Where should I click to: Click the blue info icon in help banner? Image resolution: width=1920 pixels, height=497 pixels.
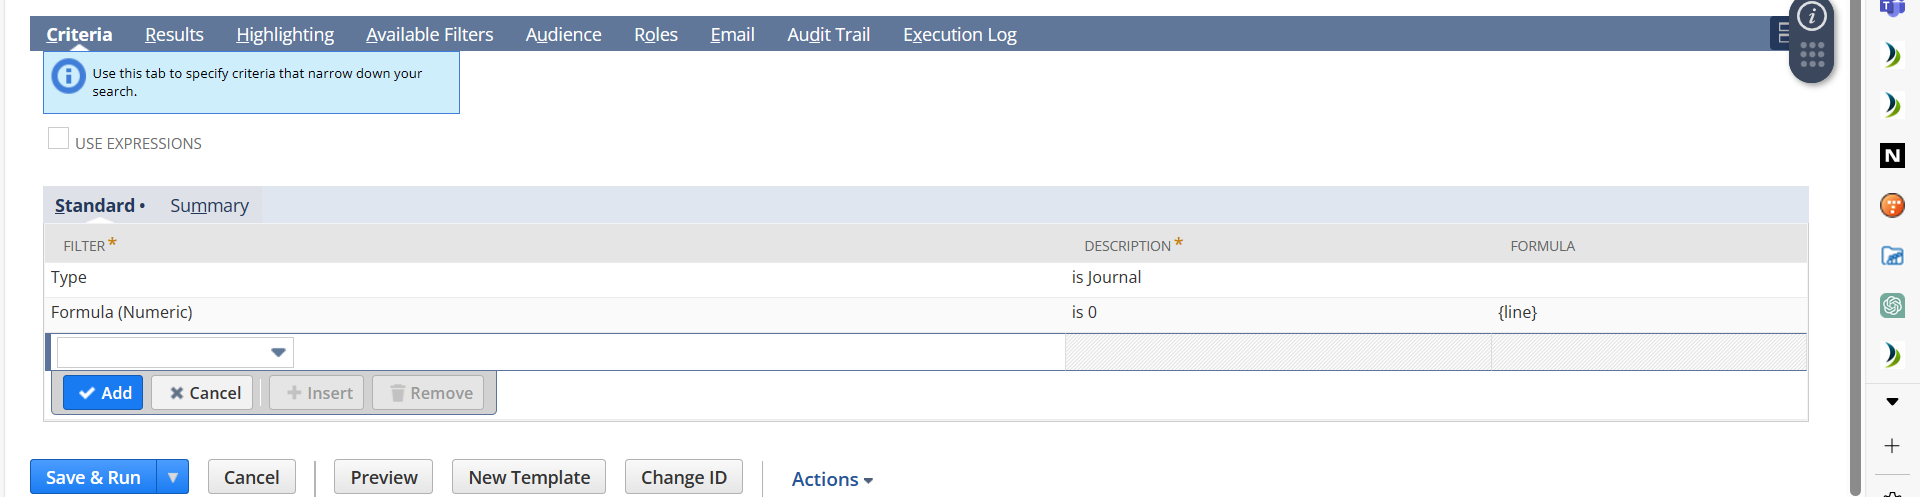point(68,76)
